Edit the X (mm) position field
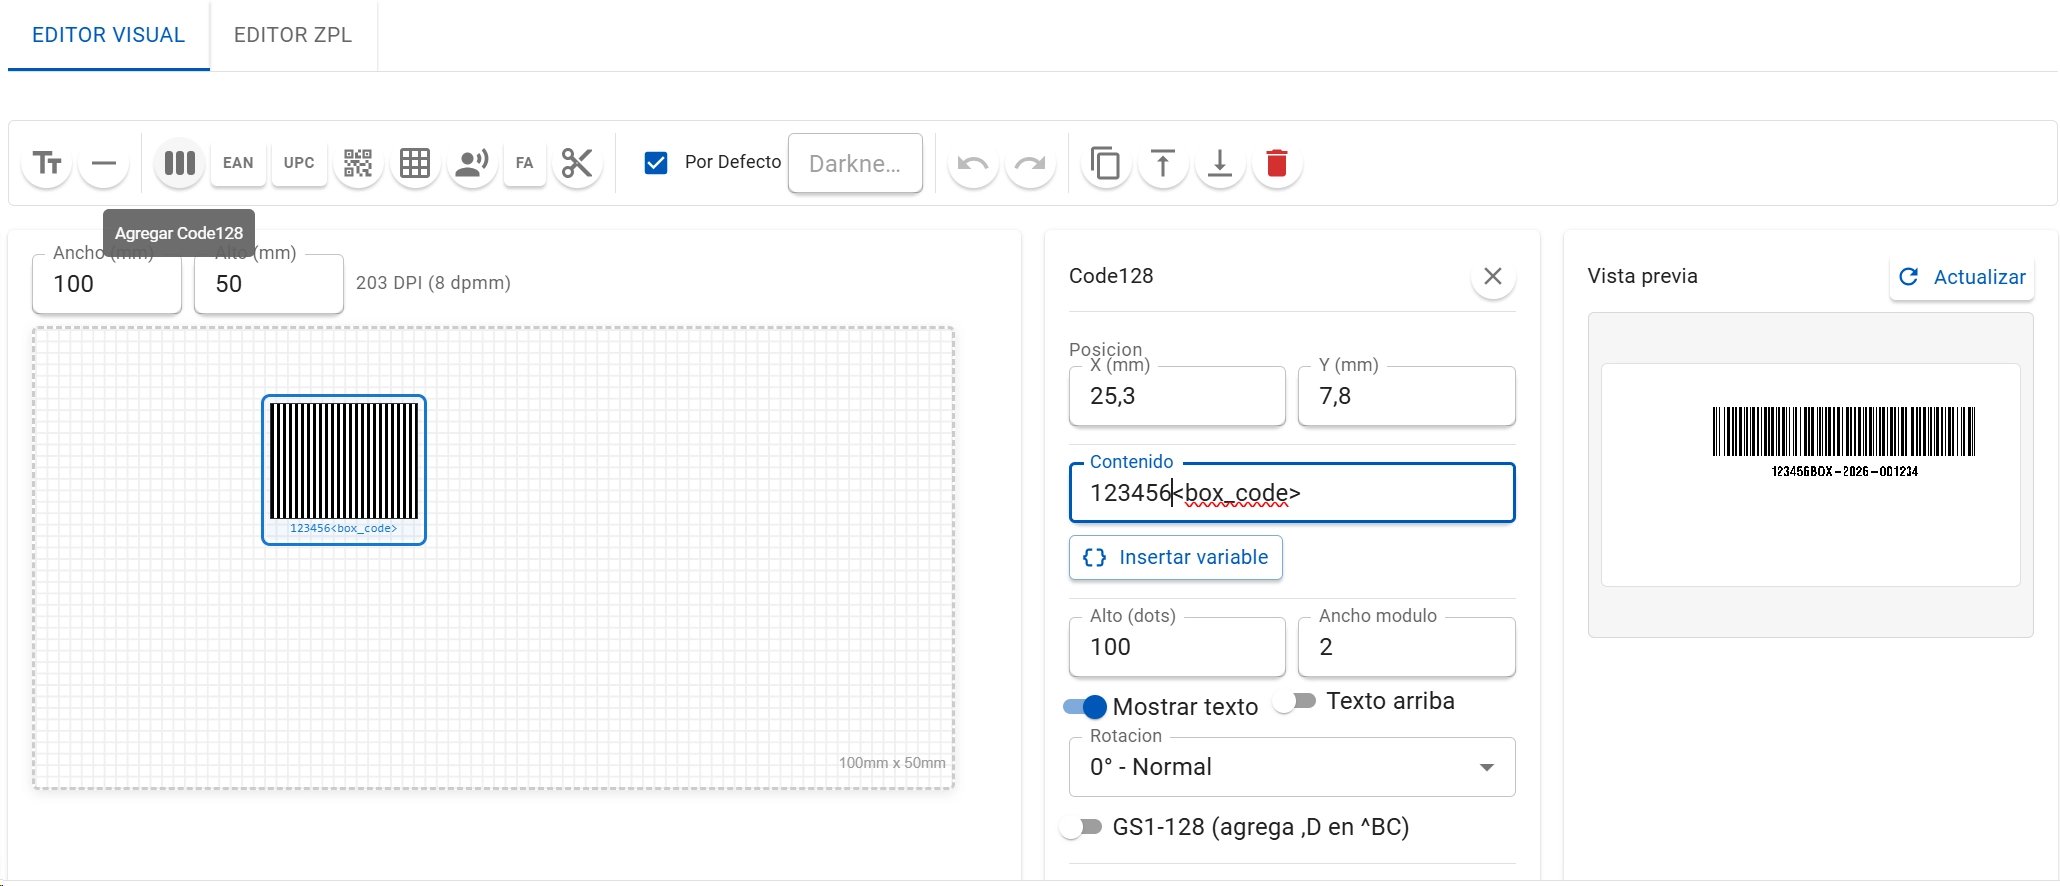The image size is (2060, 886). [1177, 396]
